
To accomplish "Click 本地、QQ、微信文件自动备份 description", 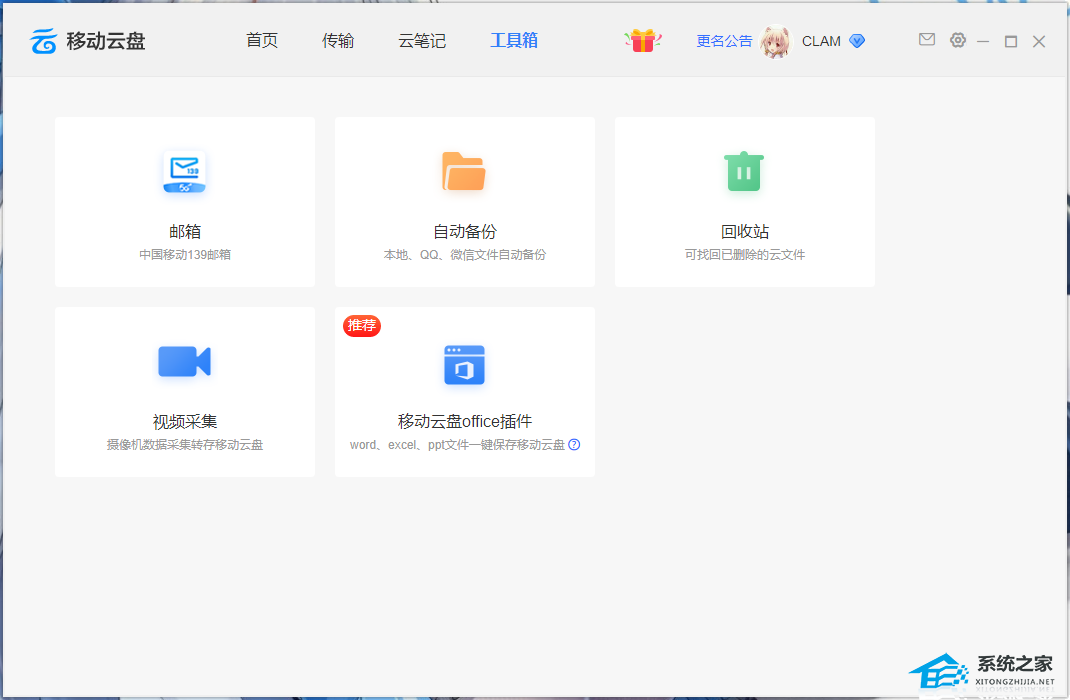I will [465, 254].
